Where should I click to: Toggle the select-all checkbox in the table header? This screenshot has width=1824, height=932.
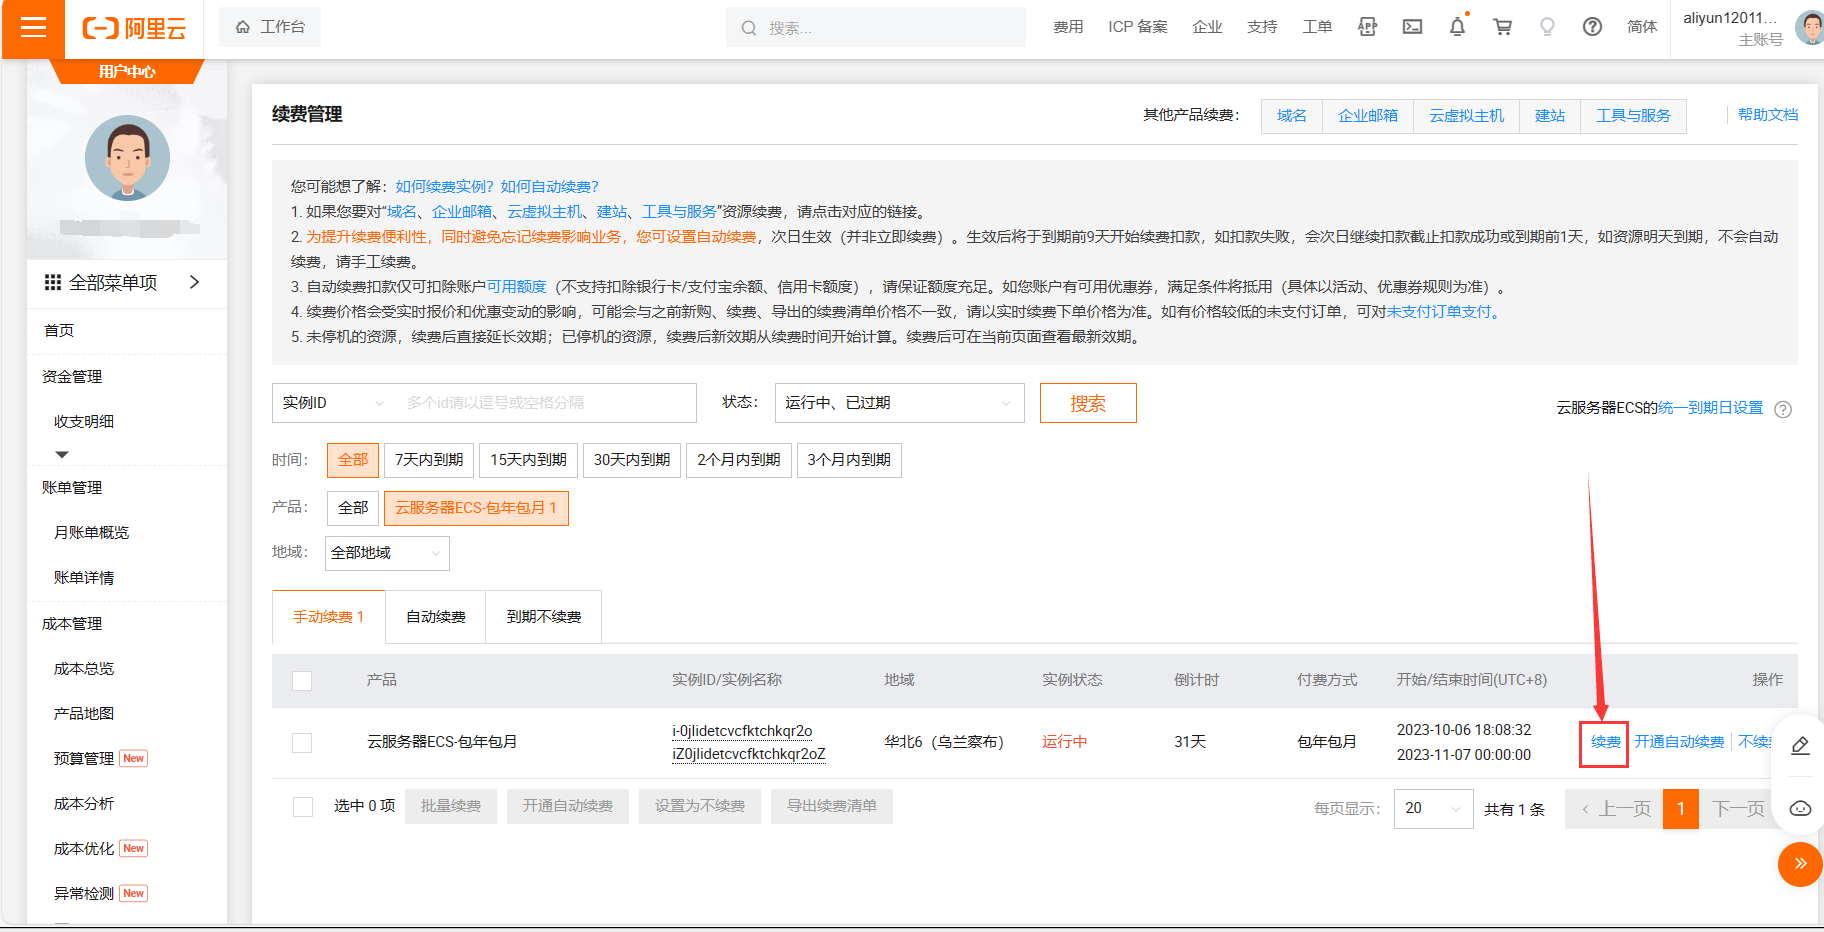(x=302, y=681)
